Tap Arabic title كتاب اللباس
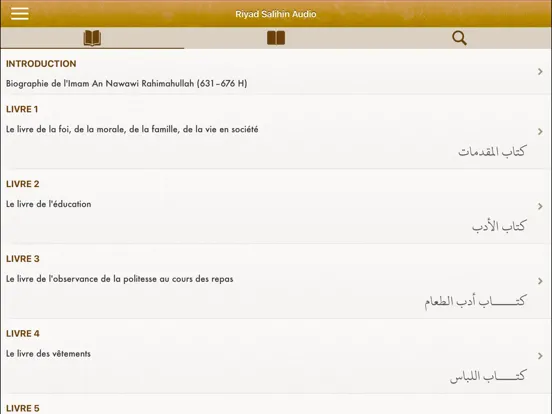 [x=488, y=376]
